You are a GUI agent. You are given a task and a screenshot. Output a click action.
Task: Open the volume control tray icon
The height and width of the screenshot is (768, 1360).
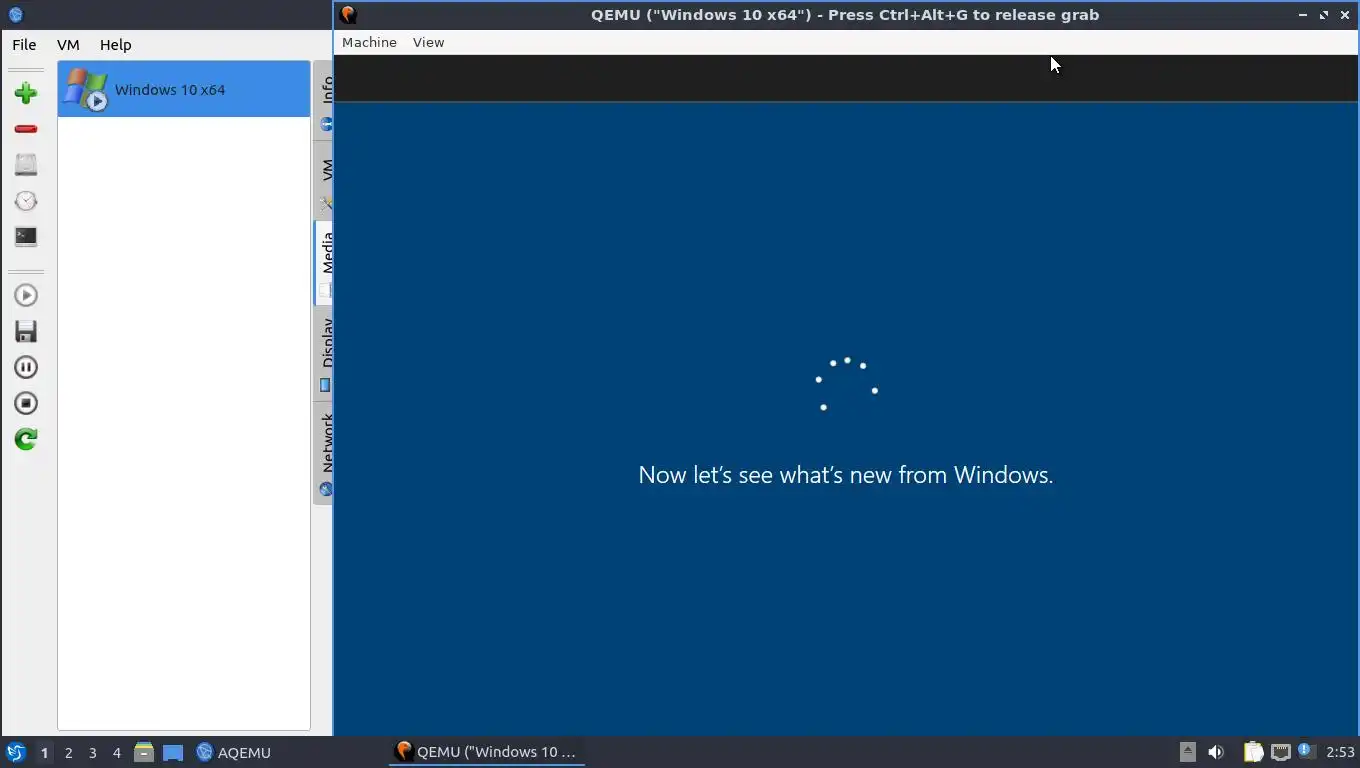point(1216,752)
